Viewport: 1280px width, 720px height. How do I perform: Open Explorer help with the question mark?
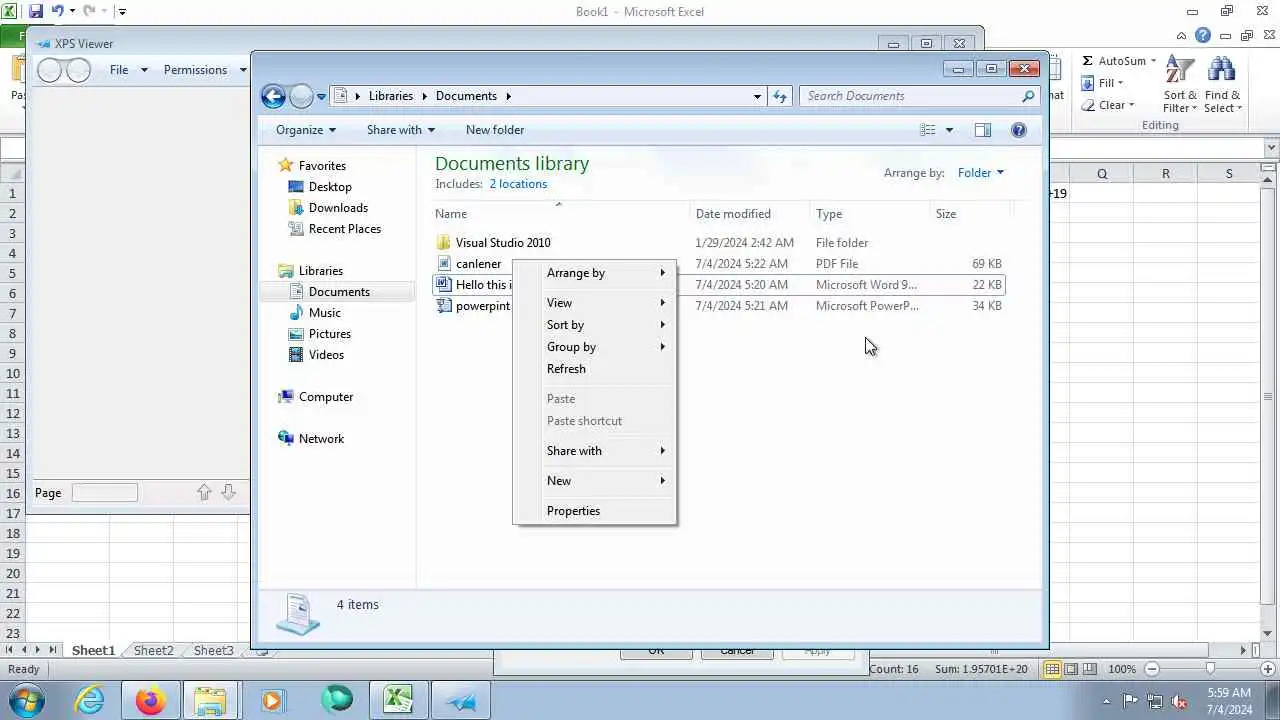1018,130
